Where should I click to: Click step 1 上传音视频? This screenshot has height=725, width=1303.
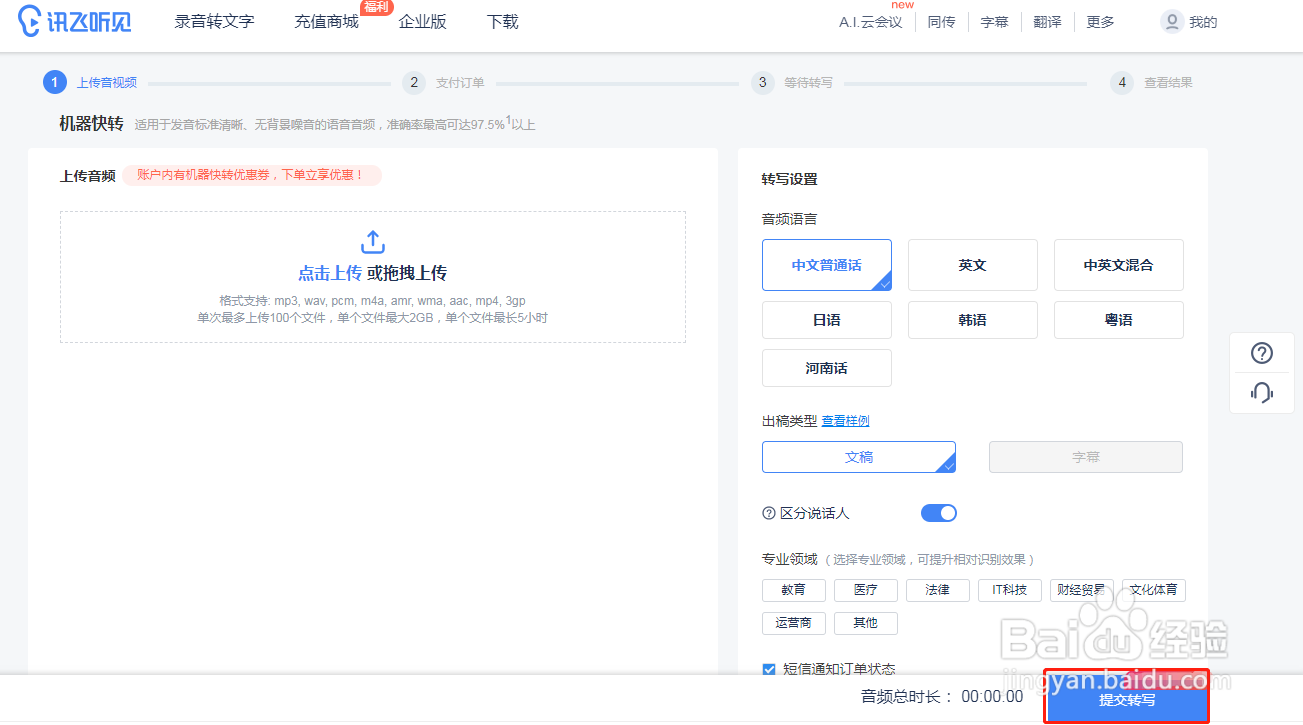(90, 82)
